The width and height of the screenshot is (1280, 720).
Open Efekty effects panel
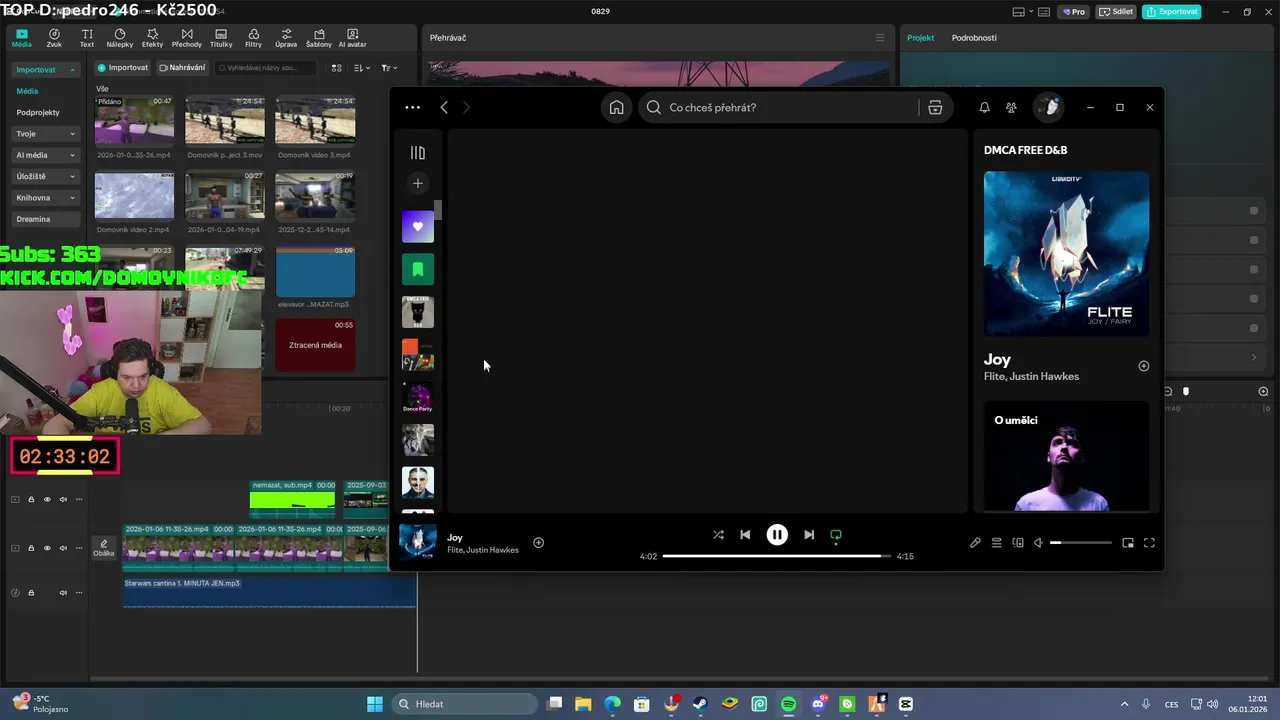pyautogui.click(x=152, y=38)
